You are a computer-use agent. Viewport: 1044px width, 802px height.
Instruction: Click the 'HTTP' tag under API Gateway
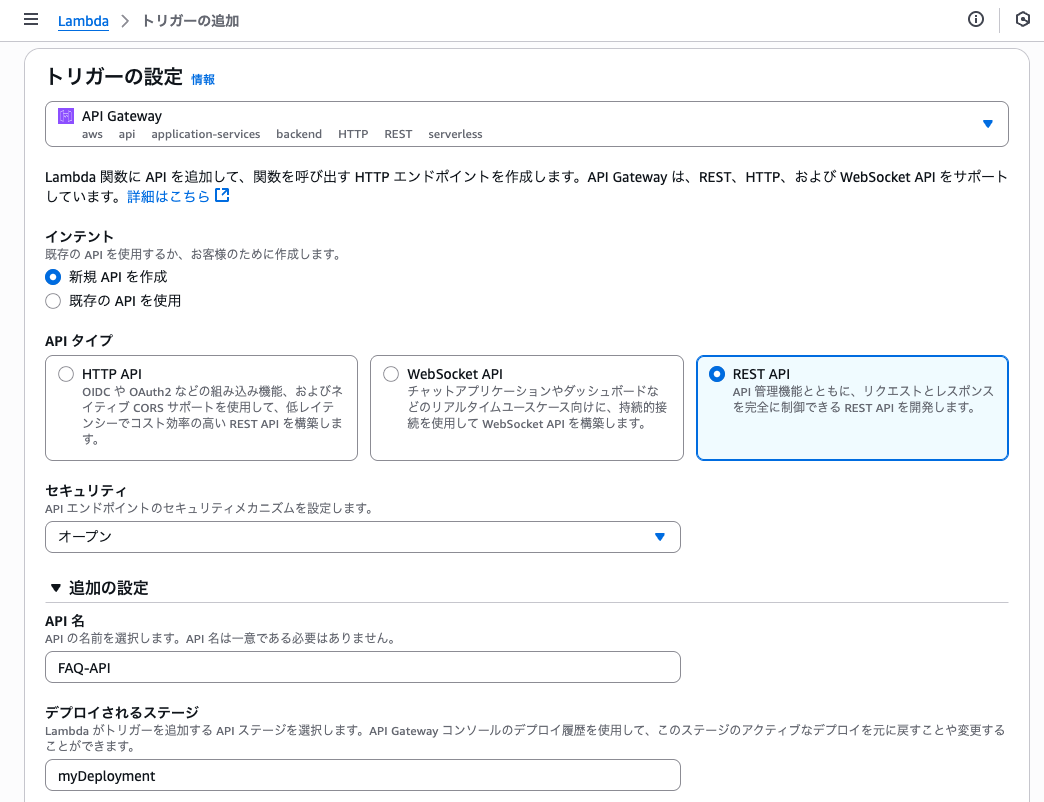(353, 134)
